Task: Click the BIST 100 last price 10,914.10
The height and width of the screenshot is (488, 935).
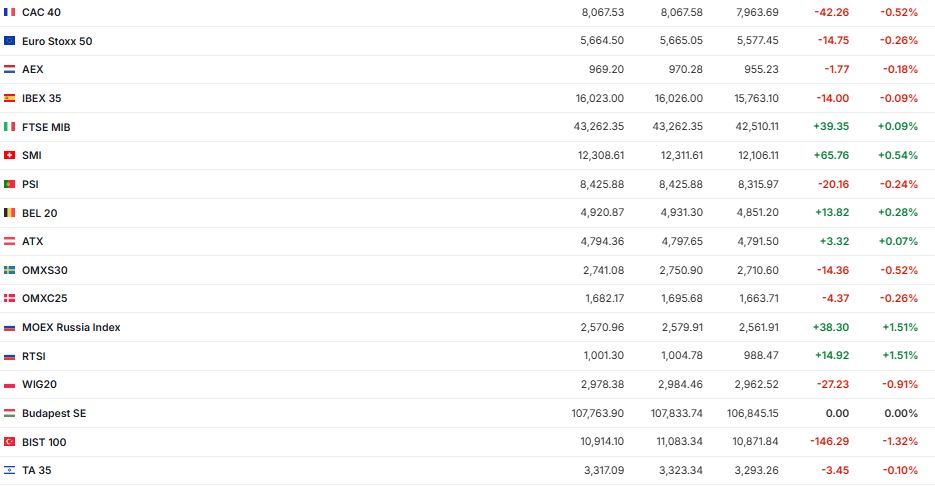Action: (597, 442)
